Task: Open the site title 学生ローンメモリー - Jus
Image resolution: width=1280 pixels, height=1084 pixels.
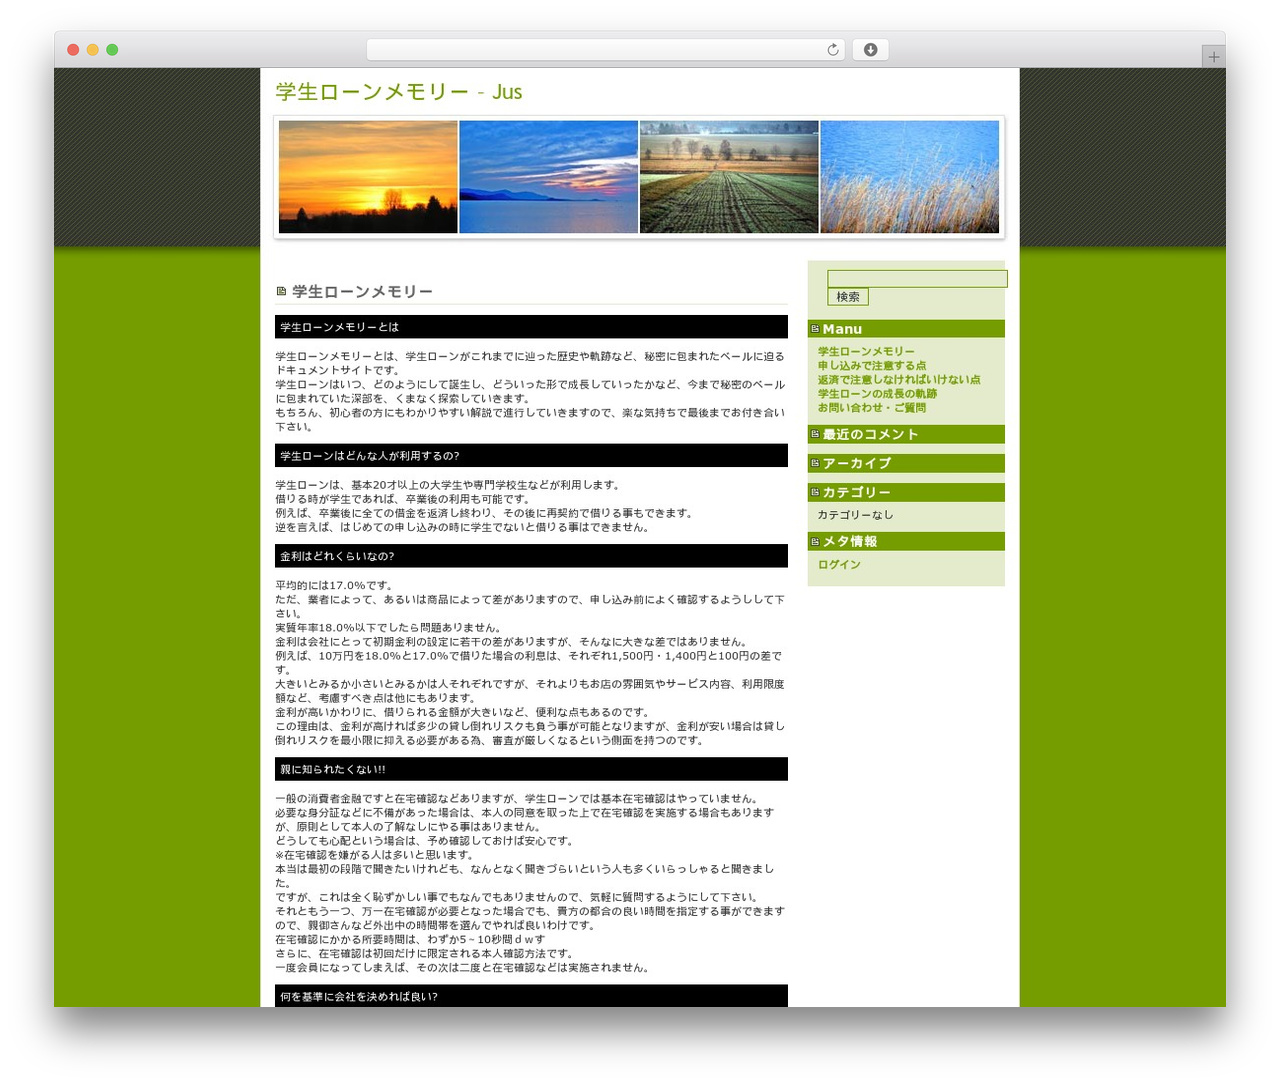Action: [399, 92]
